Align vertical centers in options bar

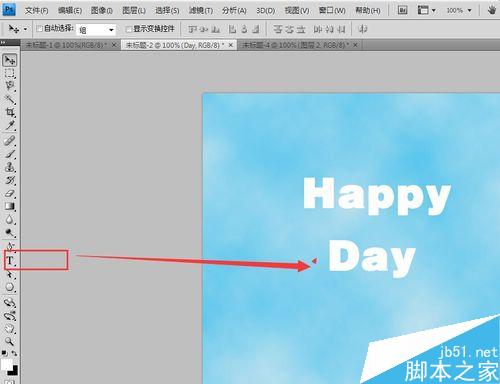[x=204, y=30]
